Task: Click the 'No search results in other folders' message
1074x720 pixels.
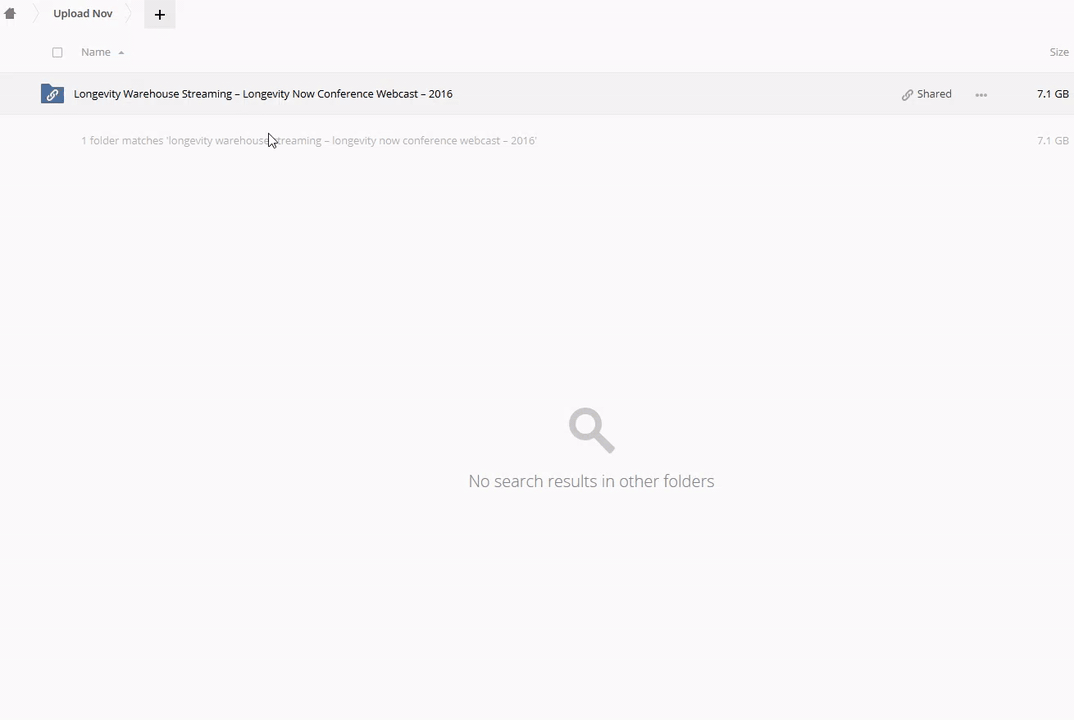Action: point(591,481)
